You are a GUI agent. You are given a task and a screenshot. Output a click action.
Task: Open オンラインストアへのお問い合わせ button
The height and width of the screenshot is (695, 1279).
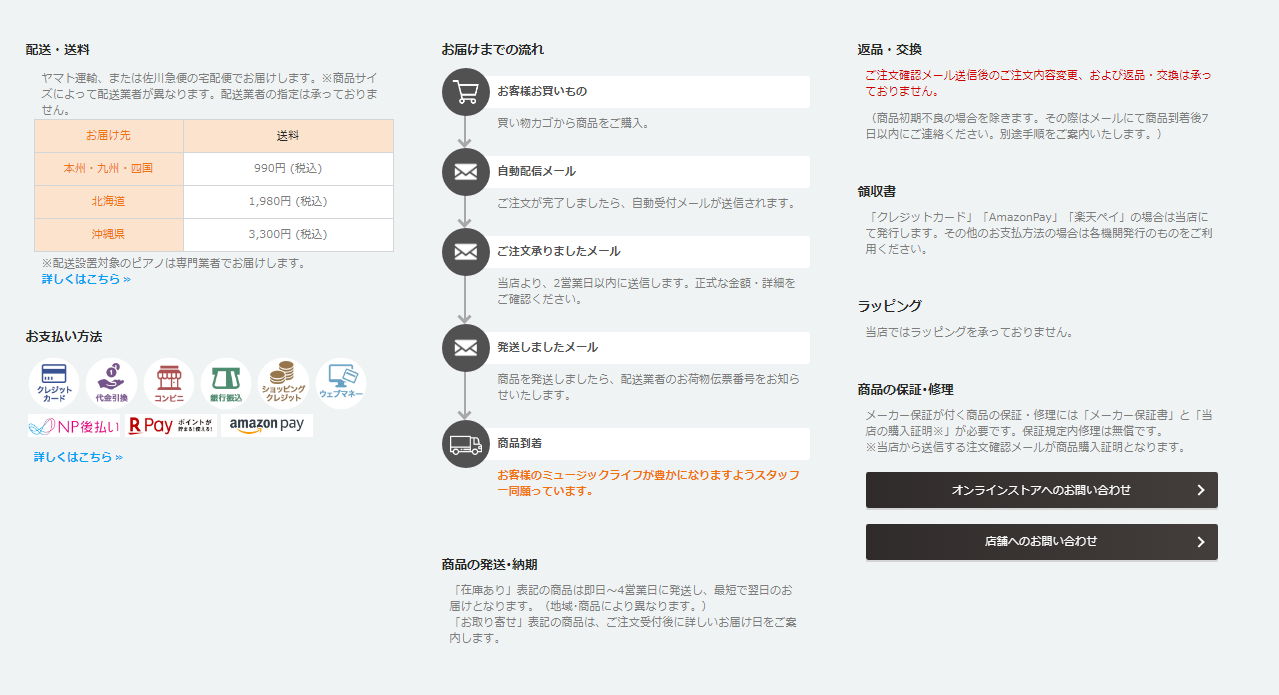pos(1042,490)
